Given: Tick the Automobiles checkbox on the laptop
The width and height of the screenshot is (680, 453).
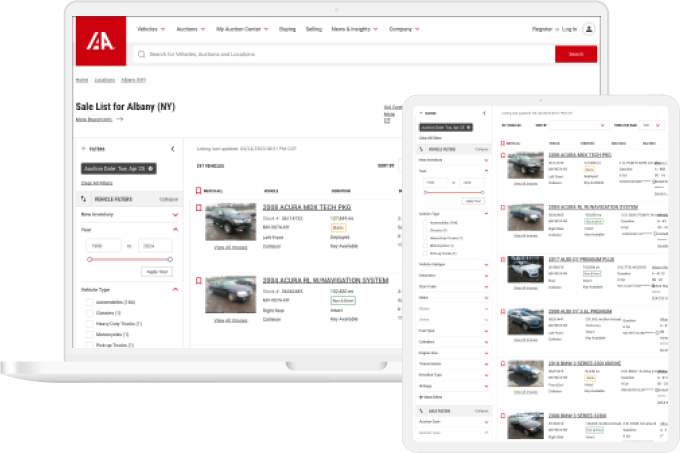Looking at the screenshot, I should 89,302.
